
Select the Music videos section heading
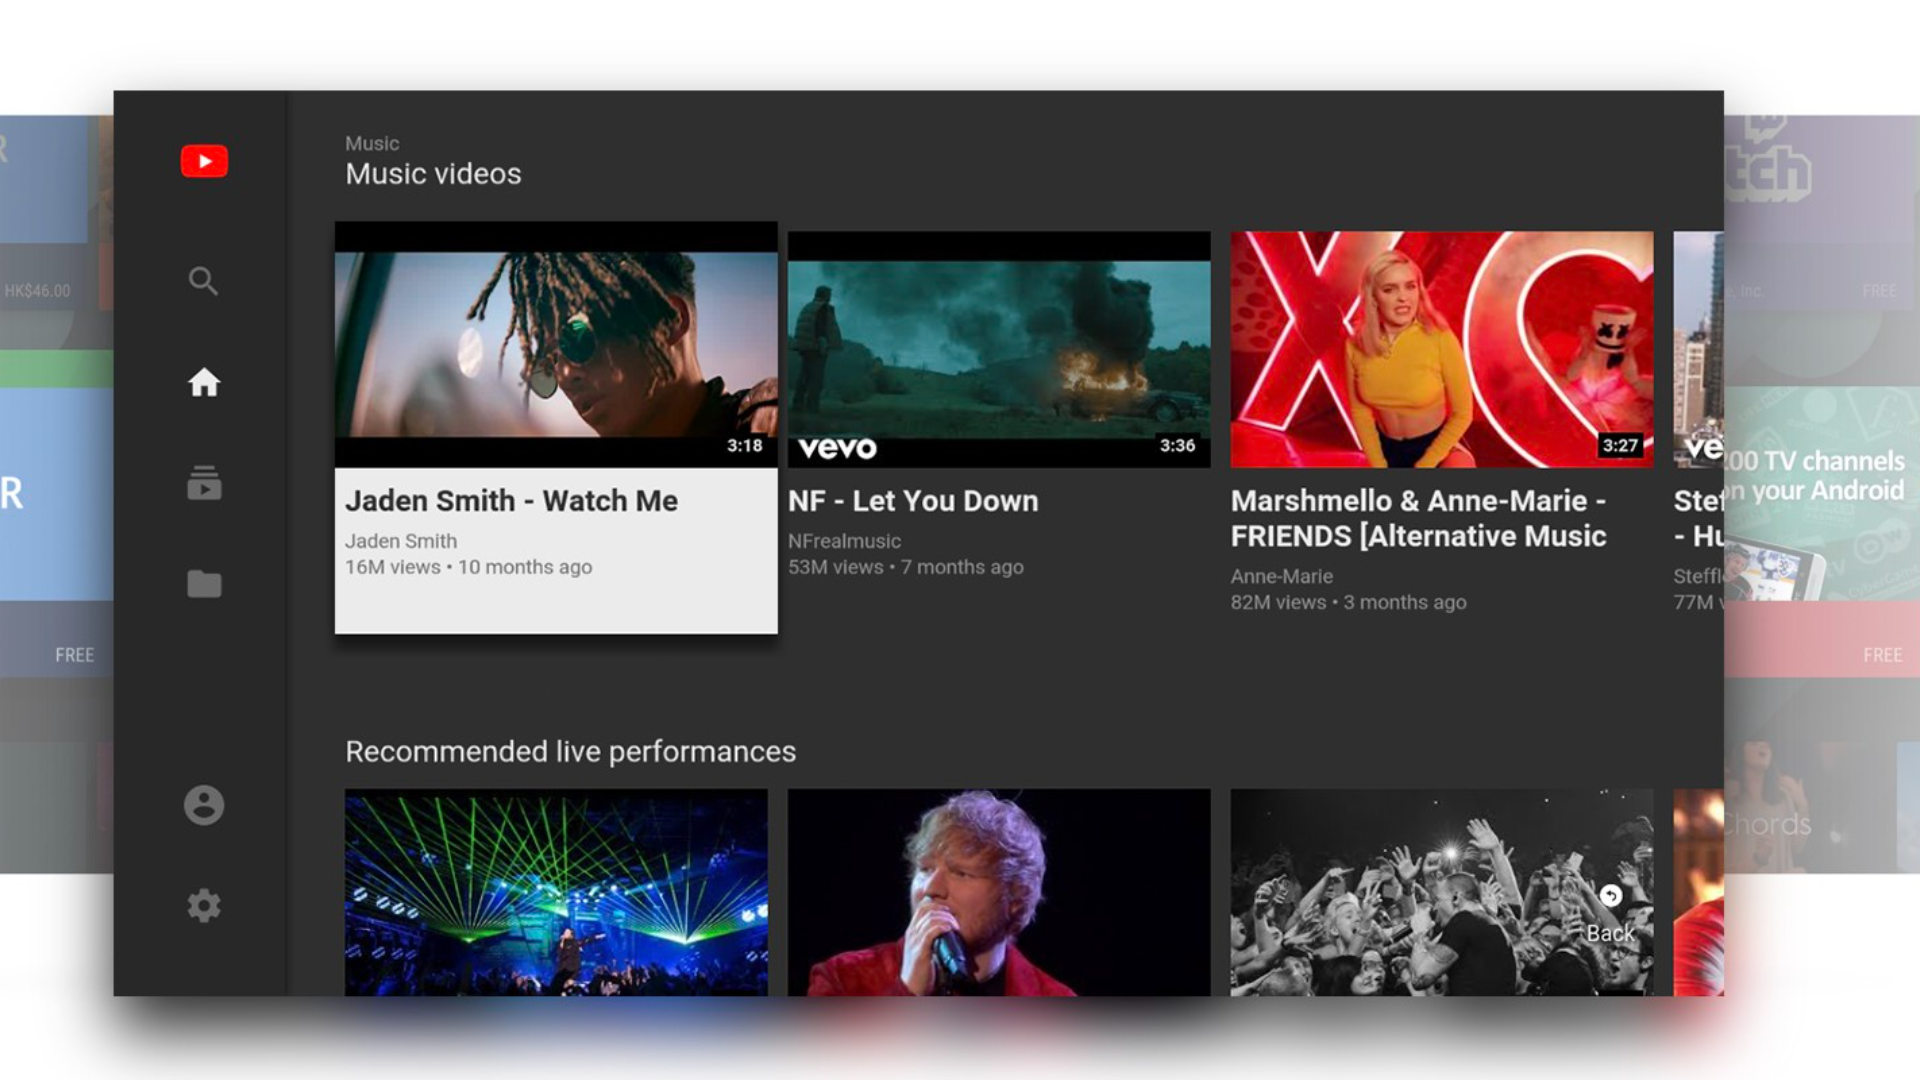(x=433, y=174)
